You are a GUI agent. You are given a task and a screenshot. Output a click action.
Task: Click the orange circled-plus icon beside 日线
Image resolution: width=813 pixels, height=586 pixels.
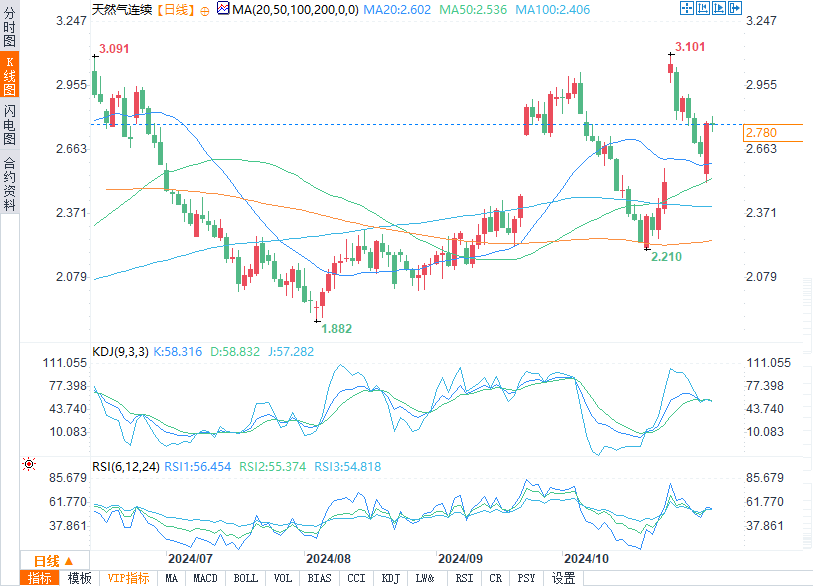coord(205,11)
